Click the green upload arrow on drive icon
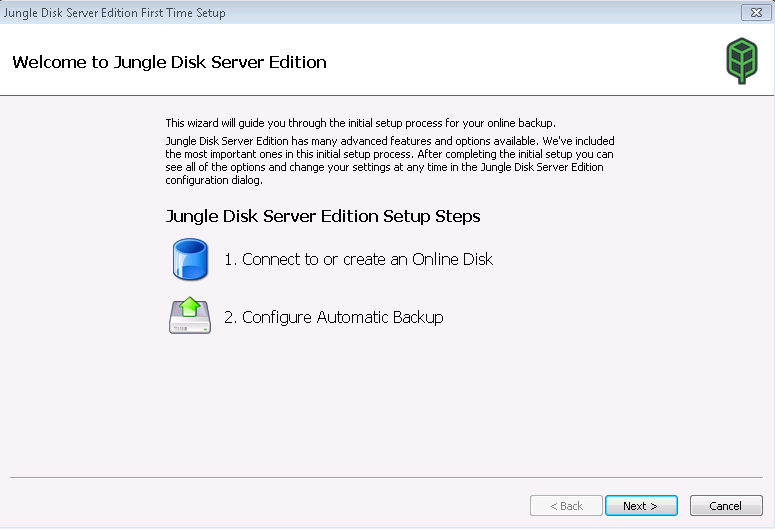The height and width of the screenshot is (529, 775). [190, 307]
